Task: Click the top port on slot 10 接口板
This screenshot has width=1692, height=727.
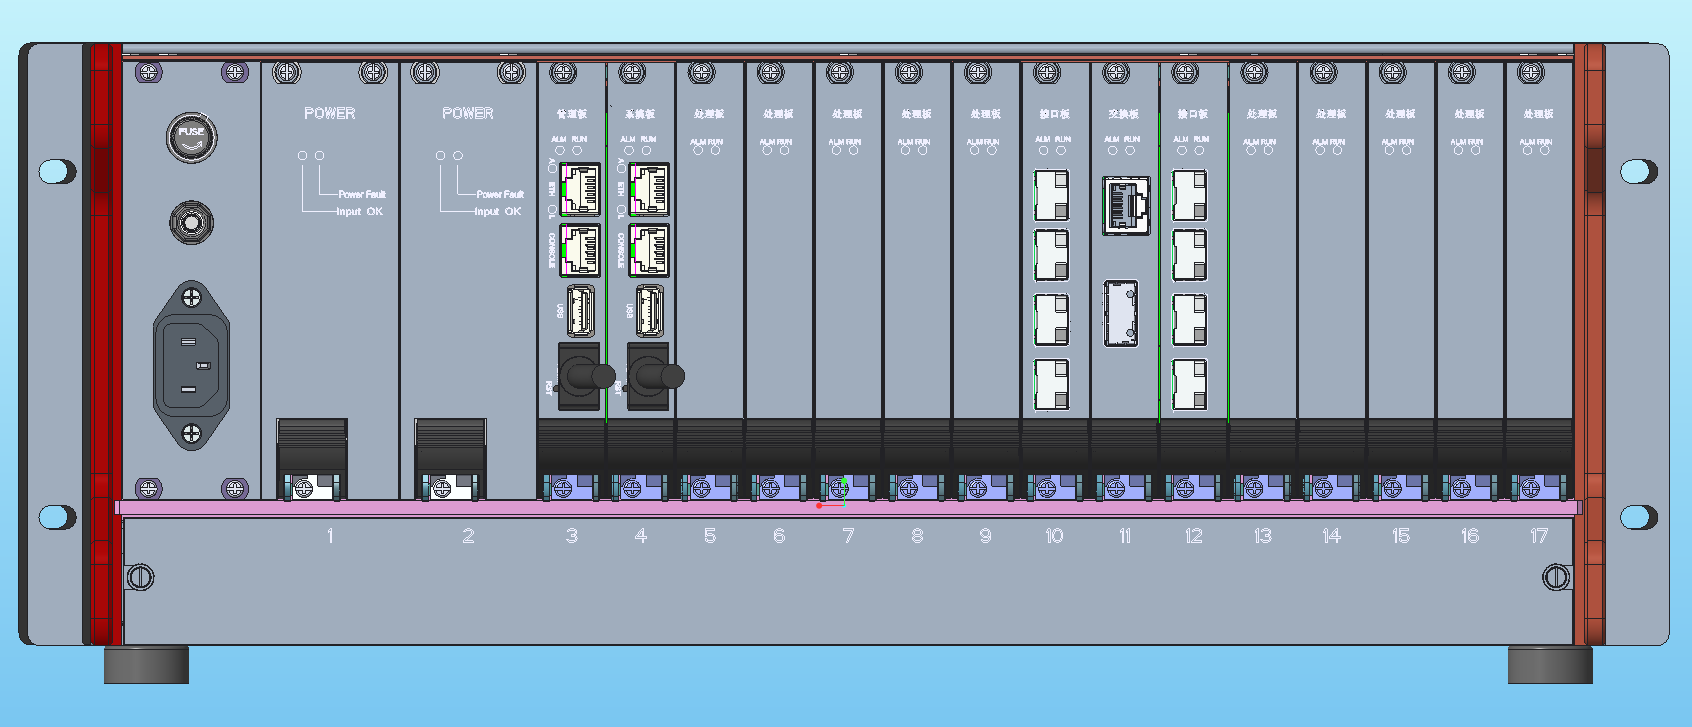Action: [1051, 195]
